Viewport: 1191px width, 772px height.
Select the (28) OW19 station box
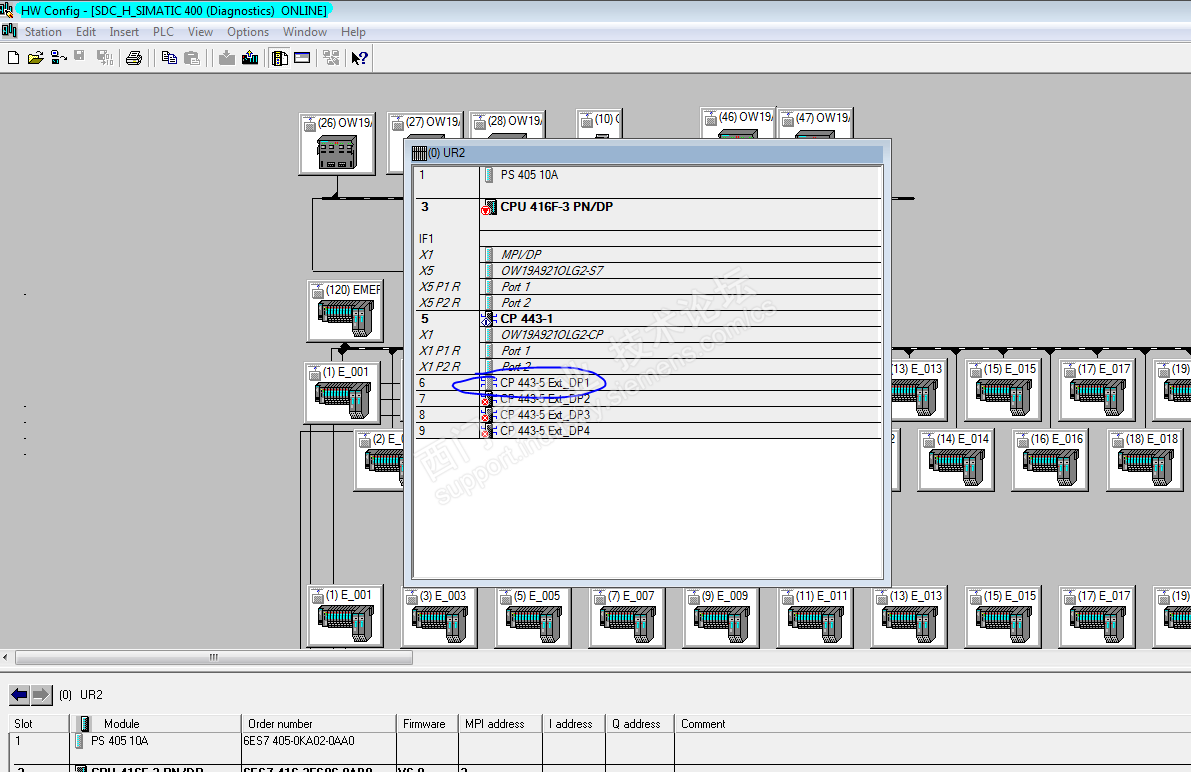point(508,125)
